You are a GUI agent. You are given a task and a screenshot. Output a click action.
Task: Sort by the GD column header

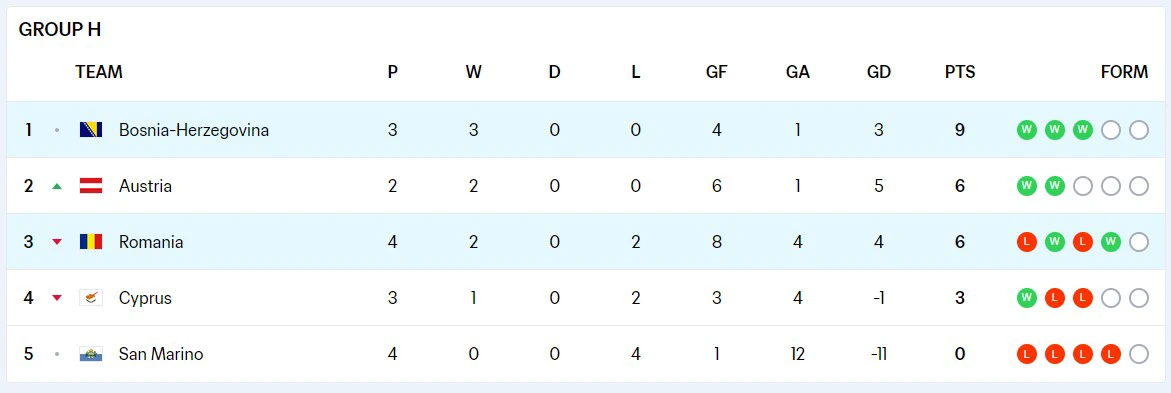coord(879,72)
